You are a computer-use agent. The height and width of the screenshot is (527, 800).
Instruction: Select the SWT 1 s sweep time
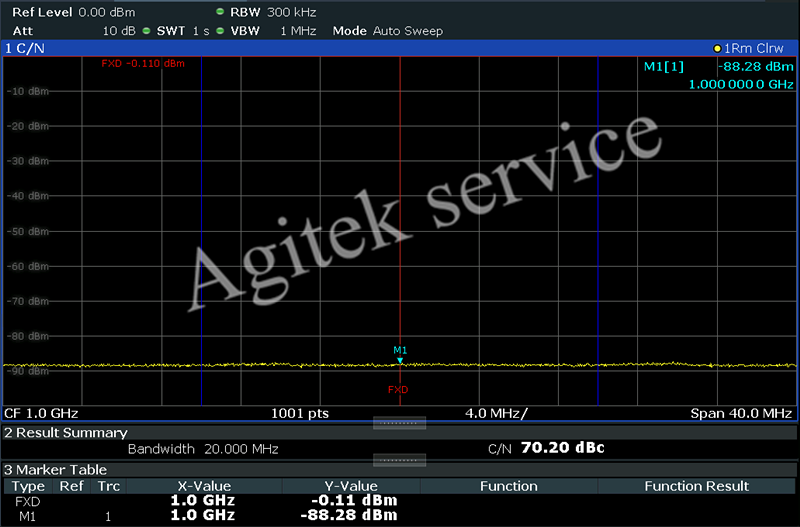(183, 31)
